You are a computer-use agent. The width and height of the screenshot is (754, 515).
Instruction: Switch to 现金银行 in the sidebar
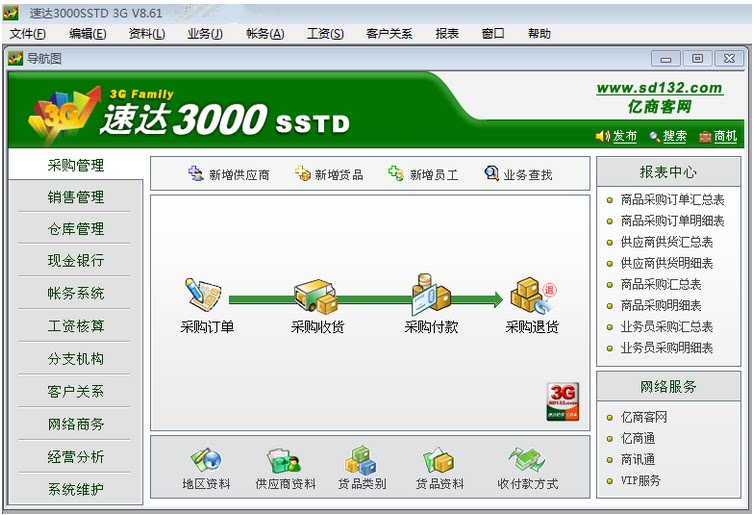click(x=75, y=261)
